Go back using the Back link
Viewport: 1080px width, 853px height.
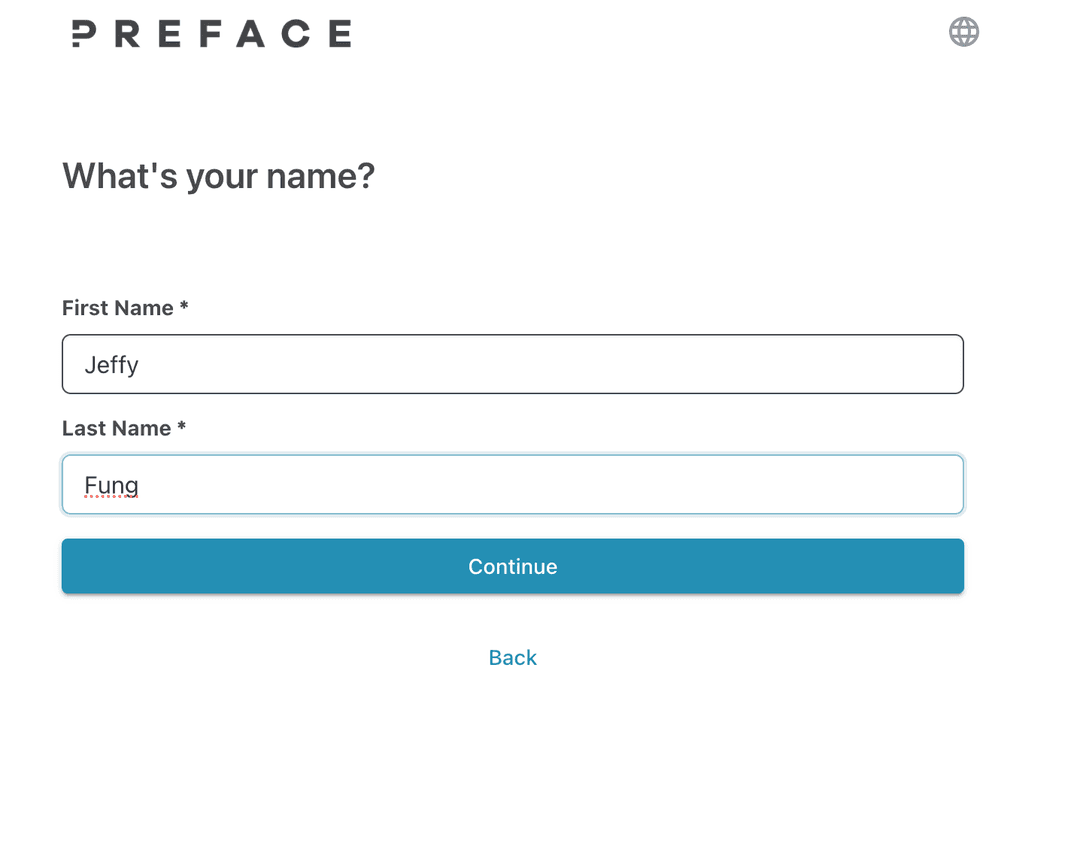[512, 657]
